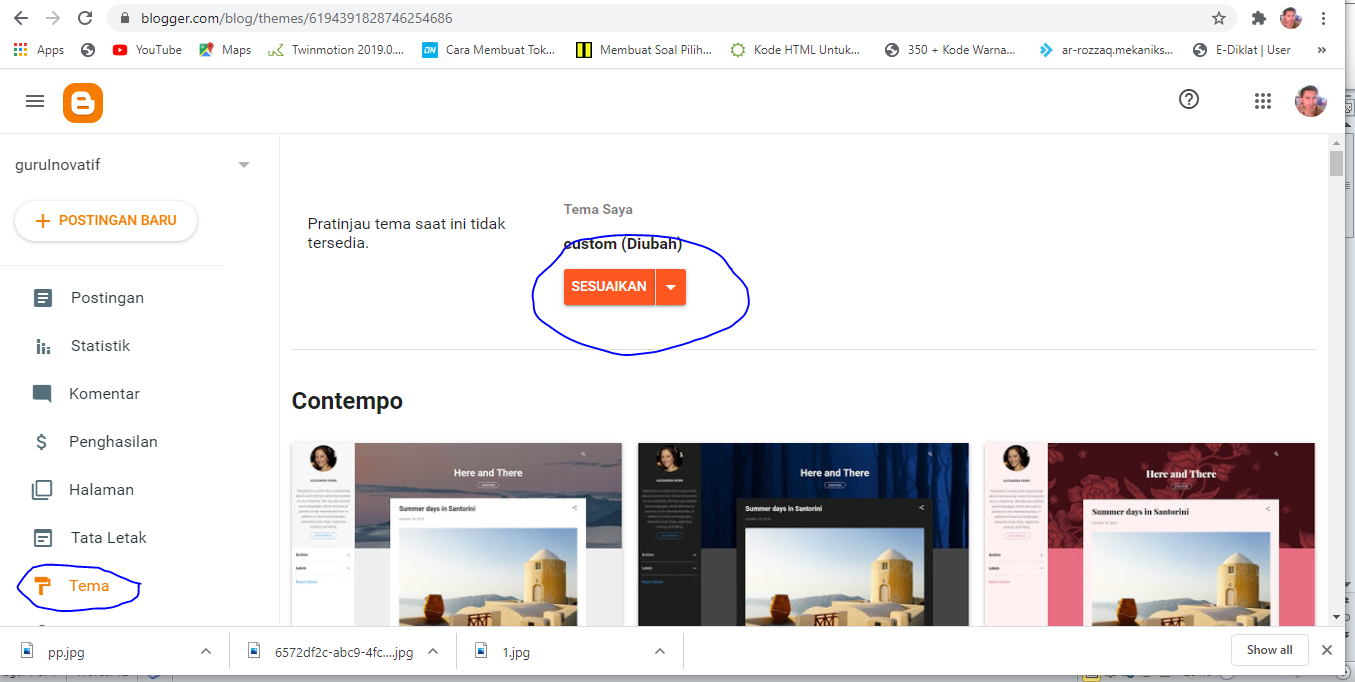Open dropdown arrow beside SESUAIKAN

pyautogui.click(x=671, y=287)
